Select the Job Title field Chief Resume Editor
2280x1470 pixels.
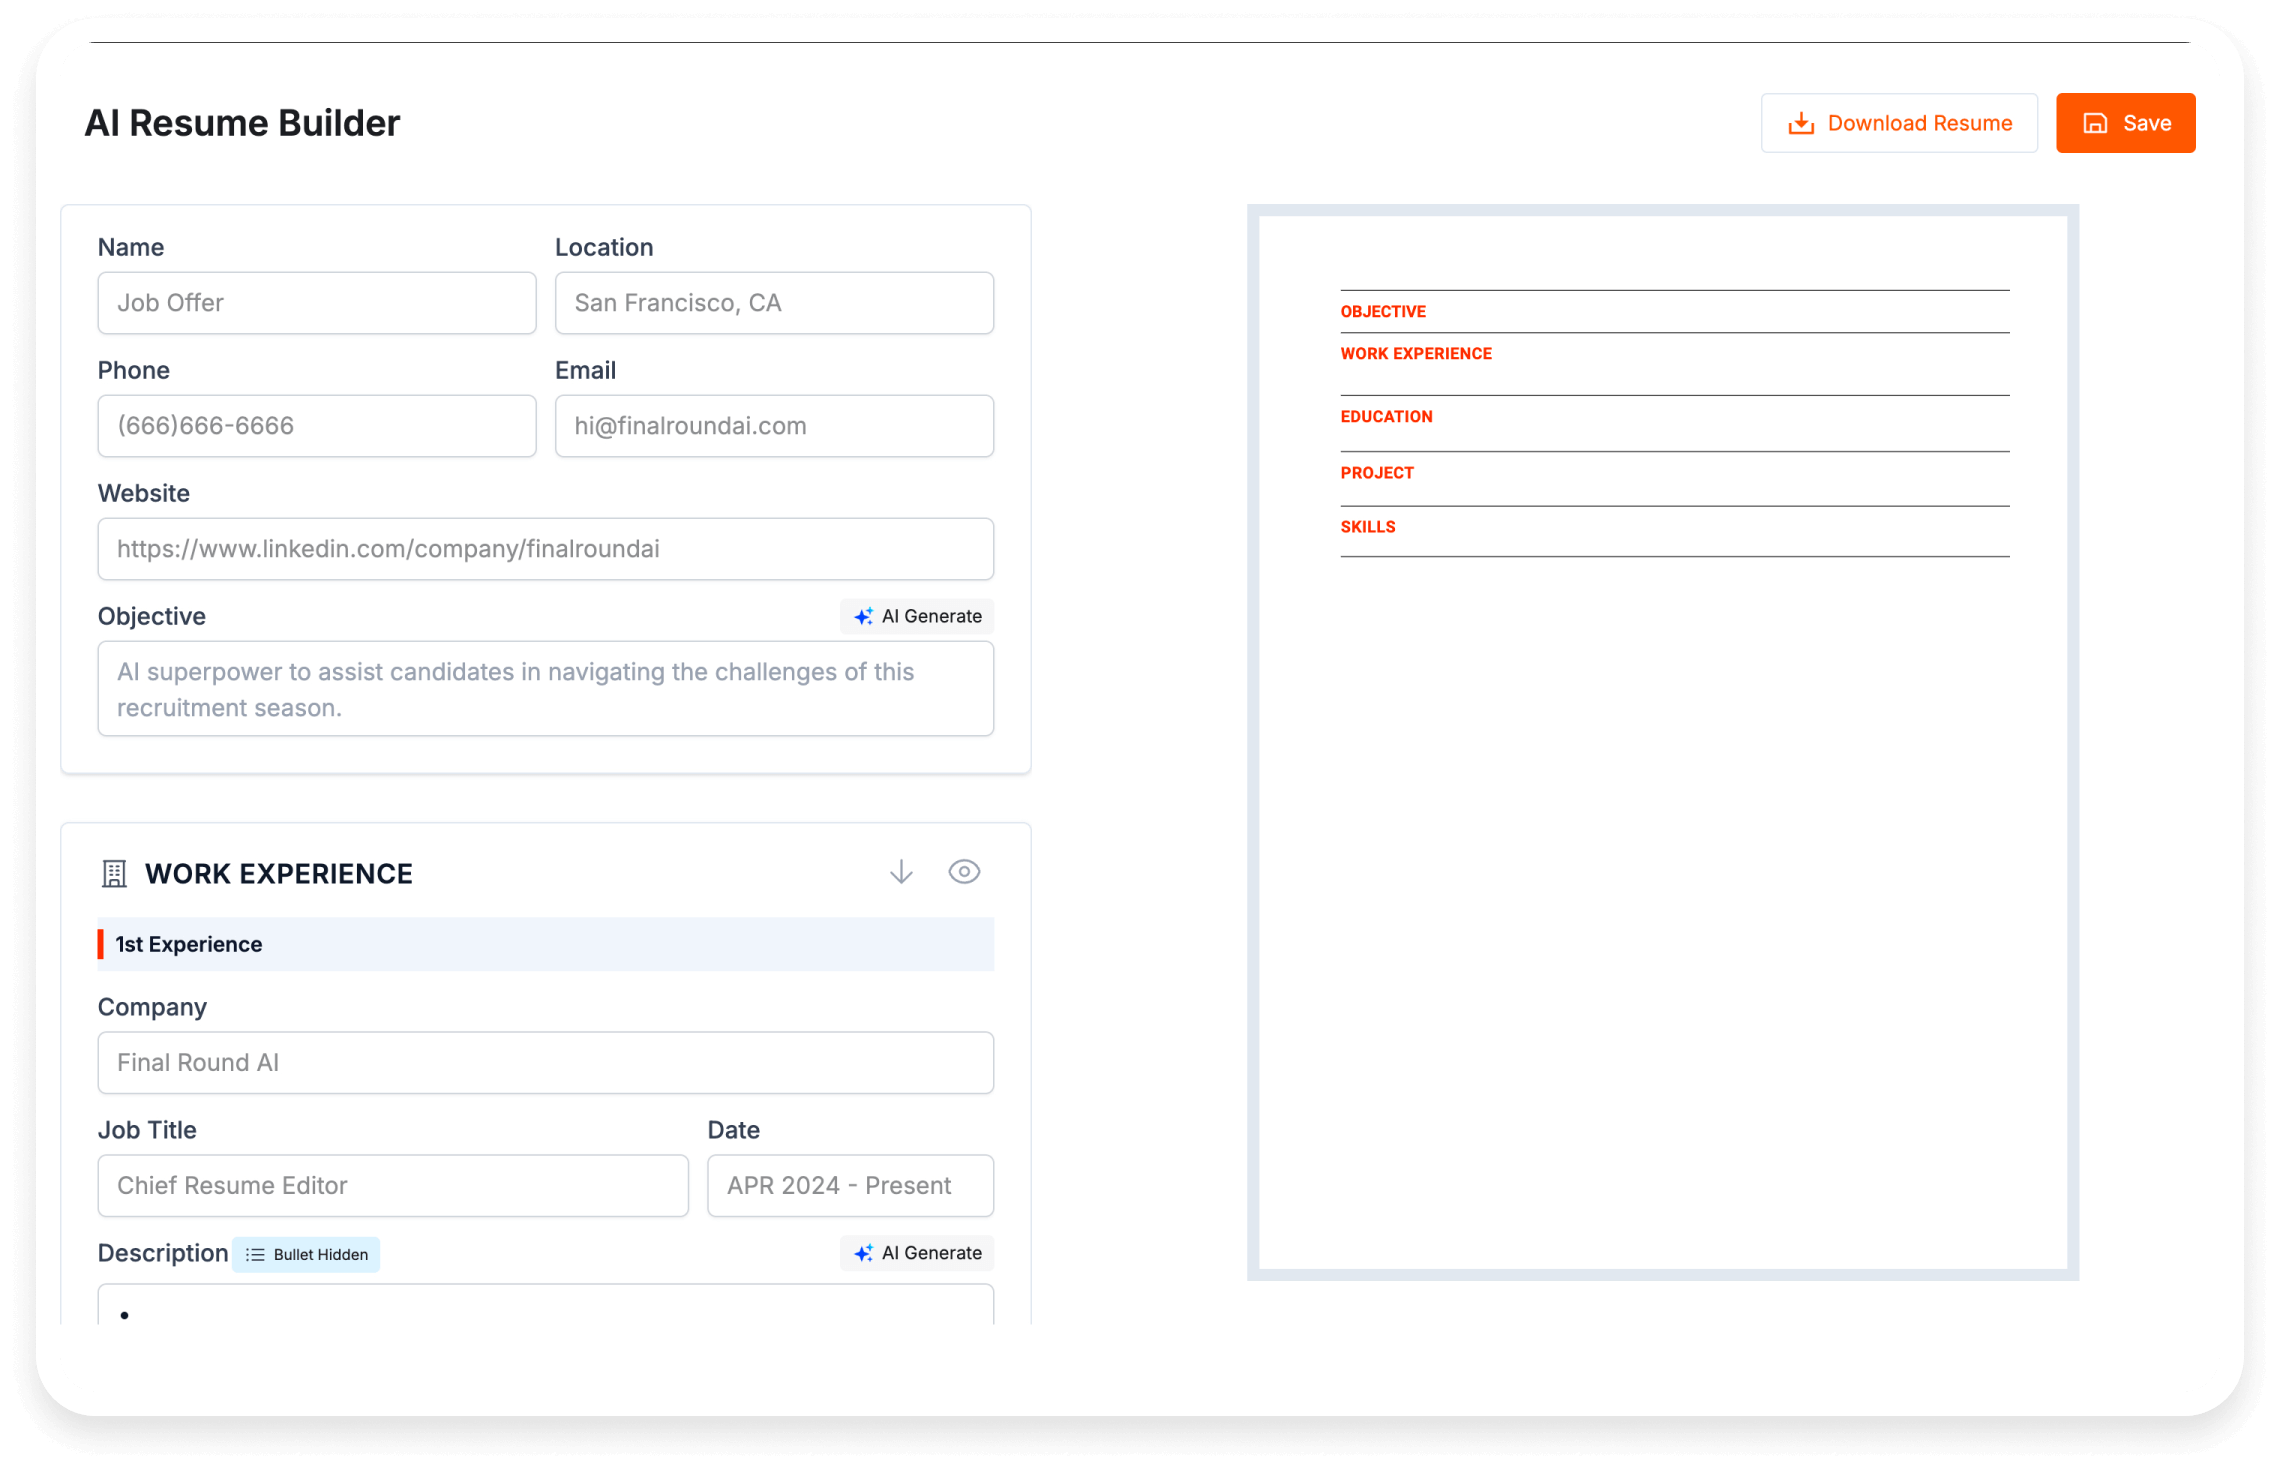click(392, 1185)
